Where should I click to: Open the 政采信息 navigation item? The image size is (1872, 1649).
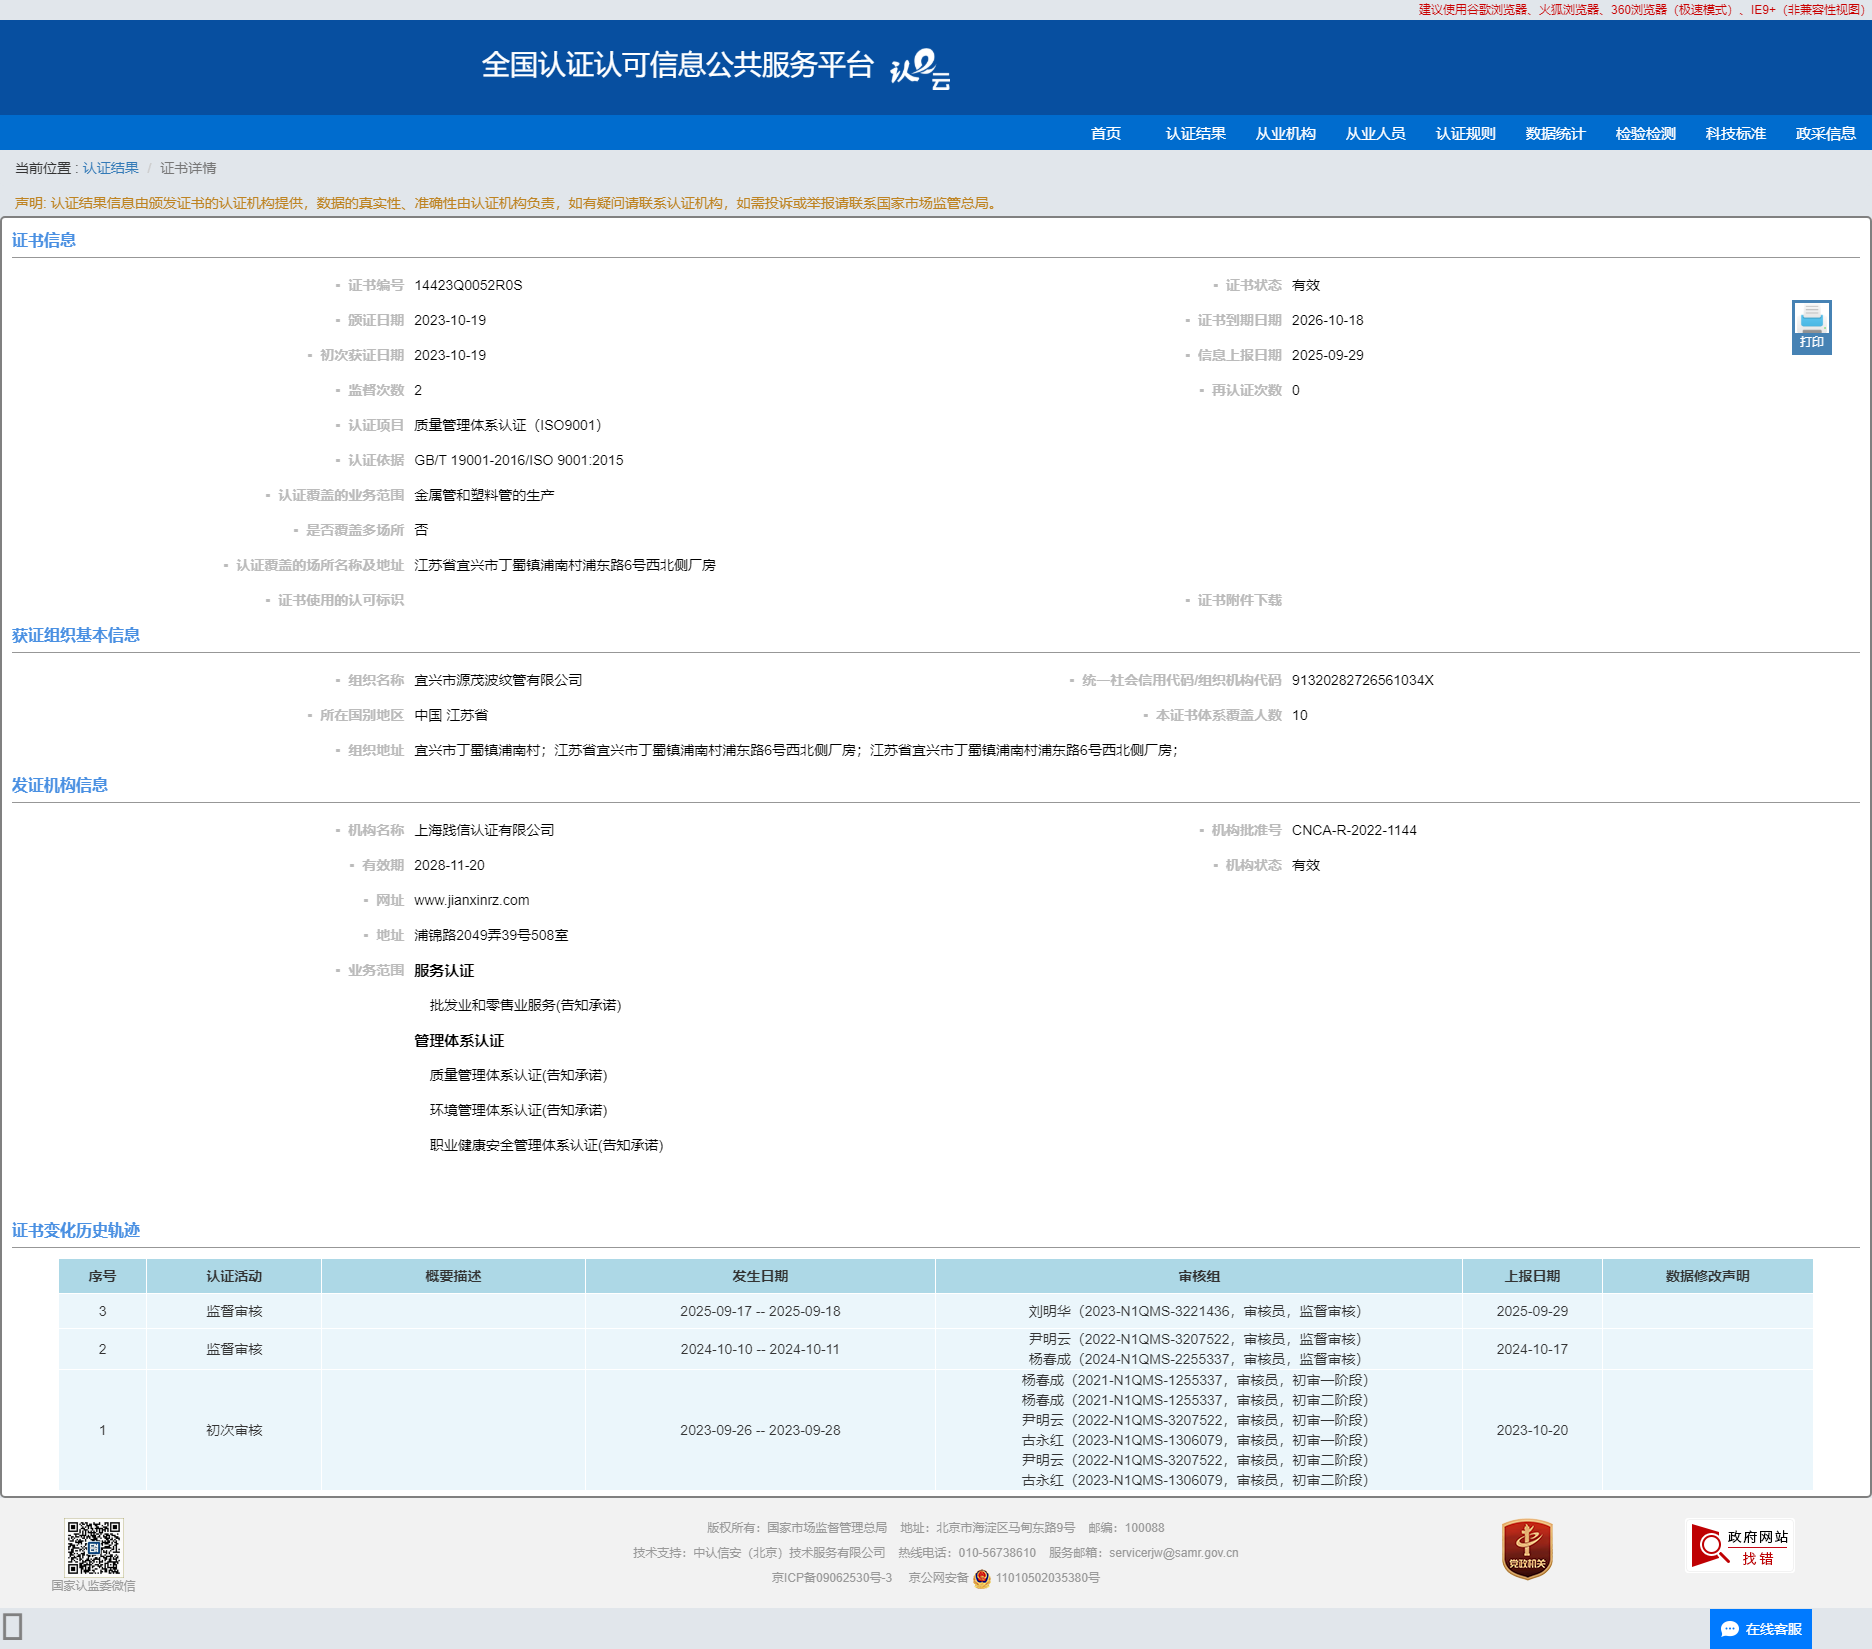coord(1825,133)
